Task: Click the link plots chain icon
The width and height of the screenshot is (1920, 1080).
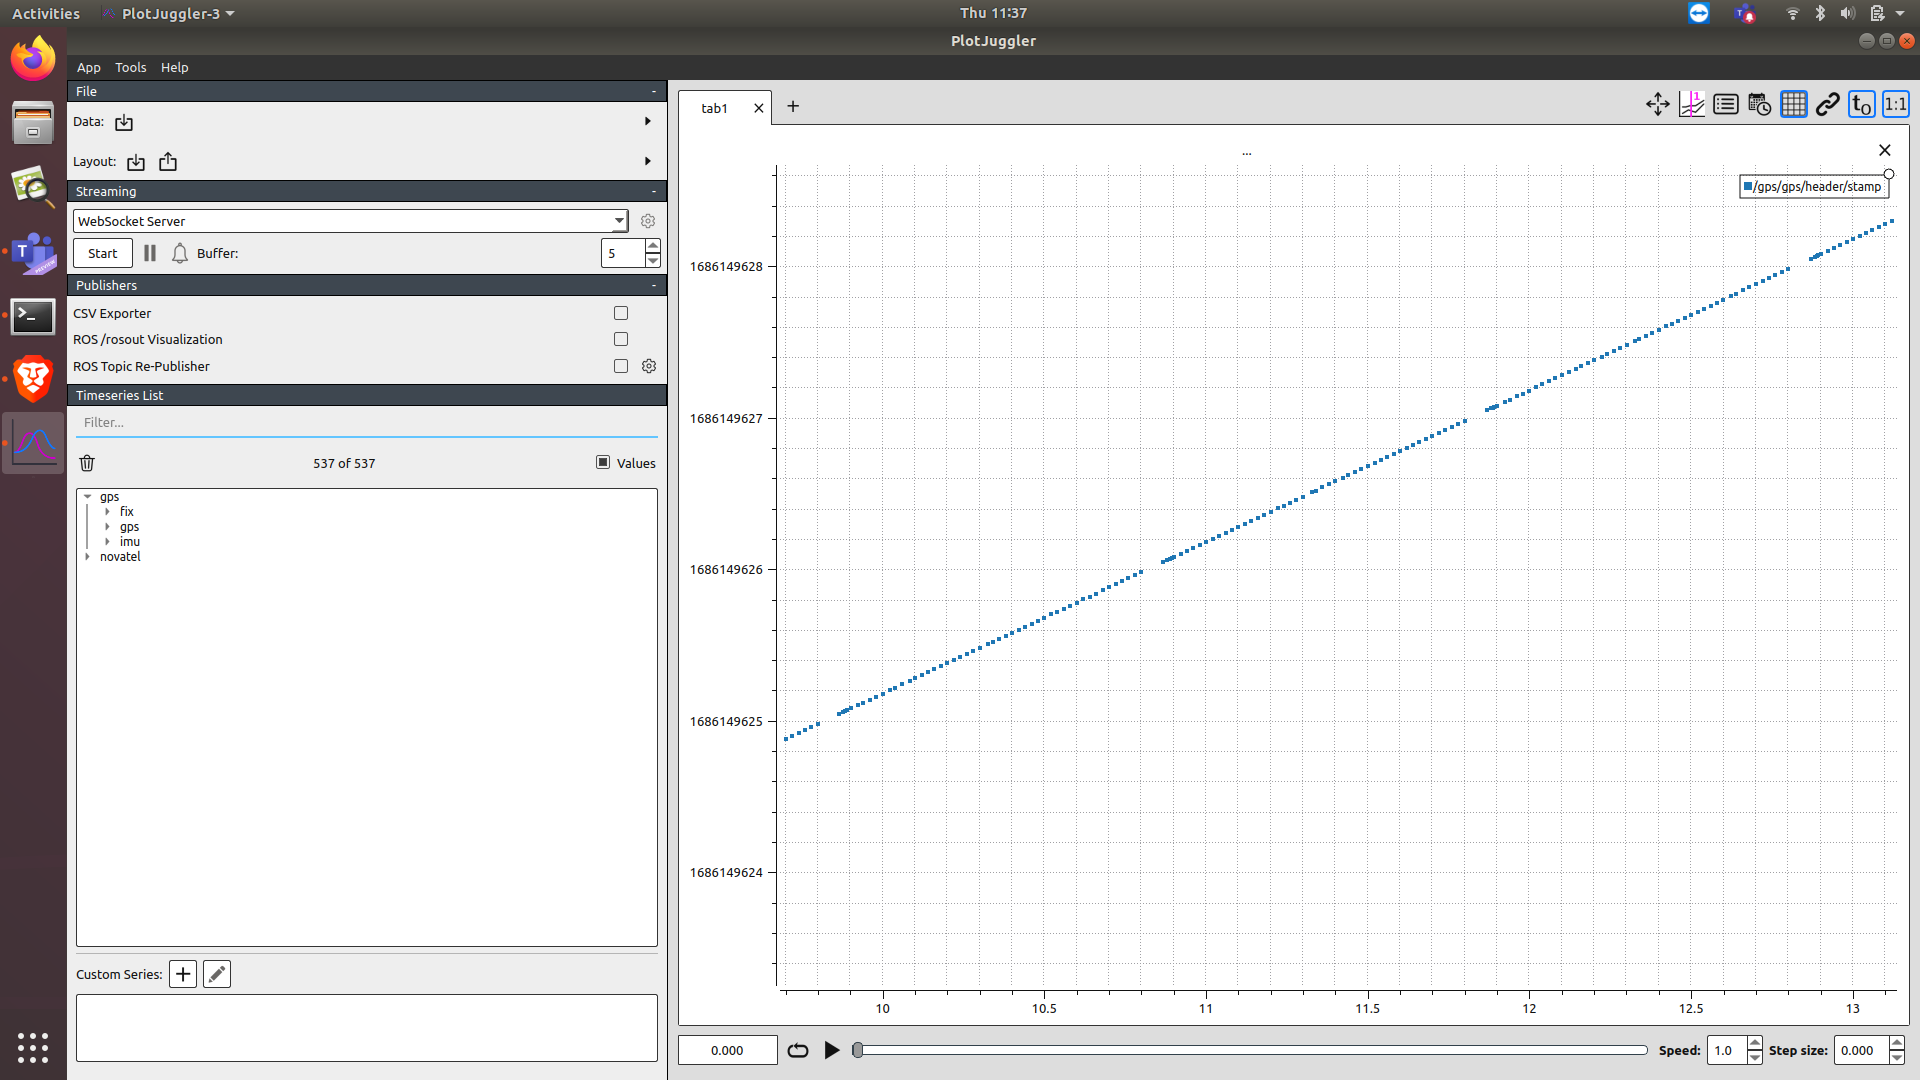Action: point(1827,104)
